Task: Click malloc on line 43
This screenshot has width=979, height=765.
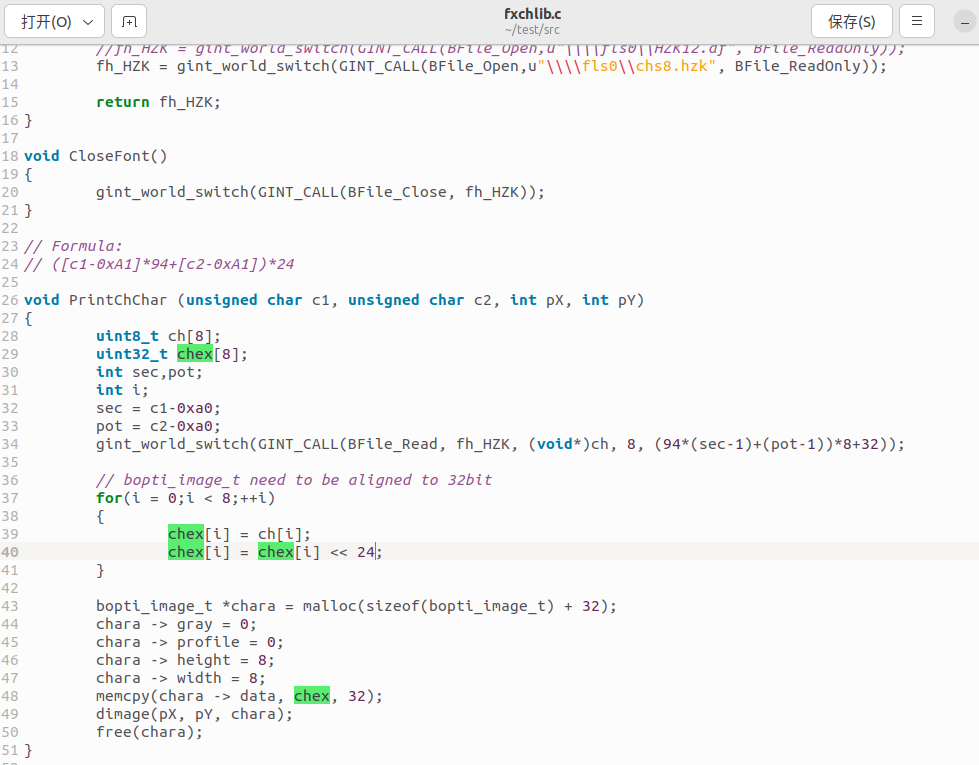Action: tap(330, 606)
